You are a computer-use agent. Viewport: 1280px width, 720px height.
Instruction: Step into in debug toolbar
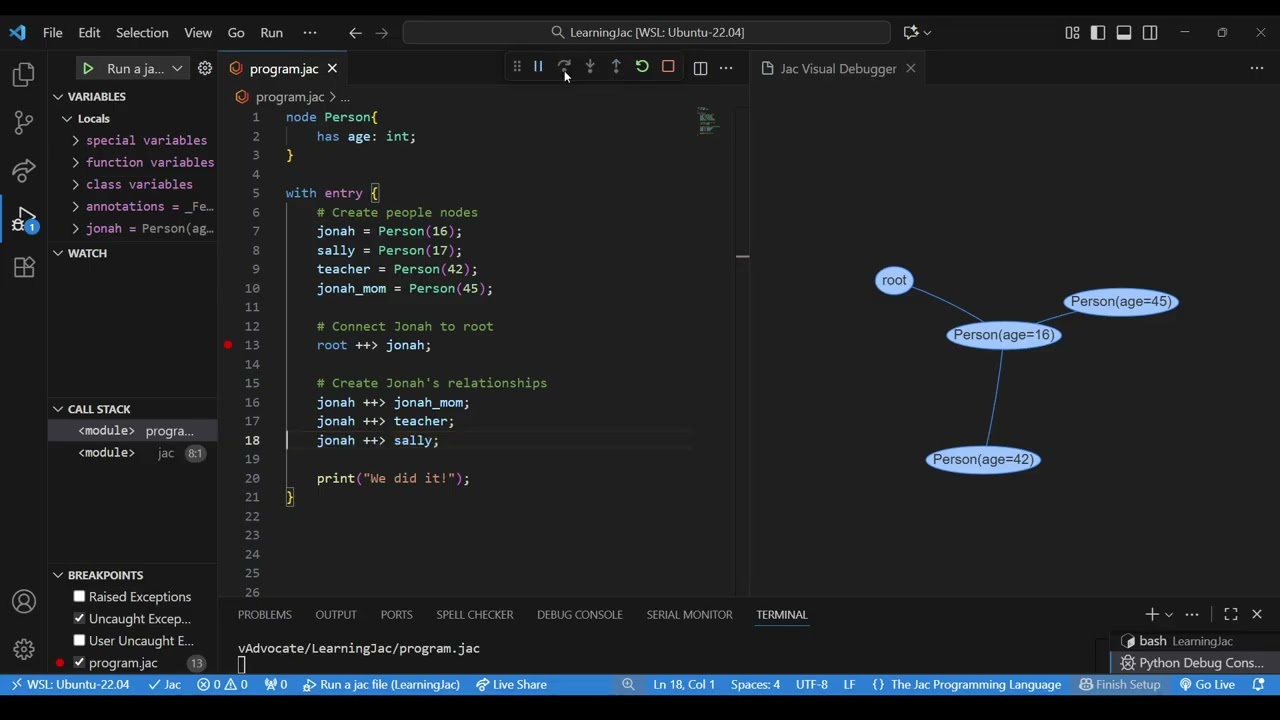590,67
